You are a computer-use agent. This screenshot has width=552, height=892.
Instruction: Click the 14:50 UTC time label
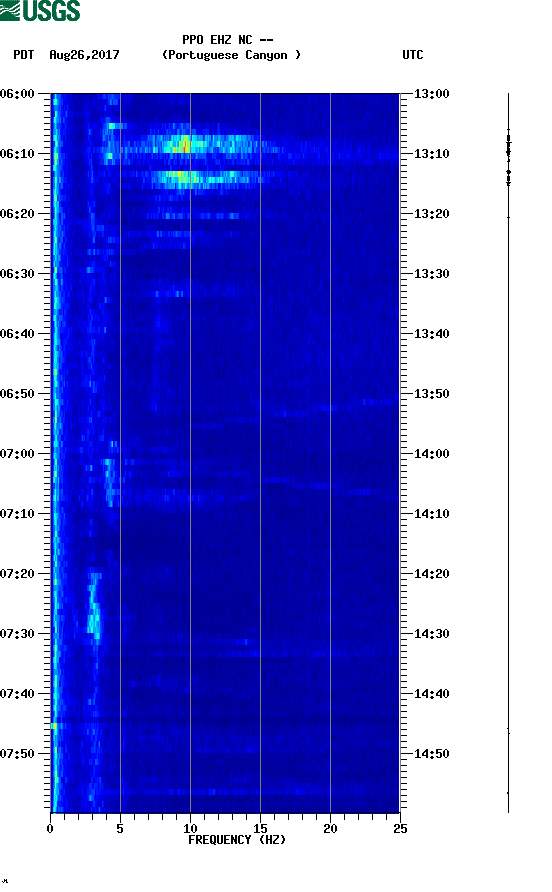[x=431, y=754]
